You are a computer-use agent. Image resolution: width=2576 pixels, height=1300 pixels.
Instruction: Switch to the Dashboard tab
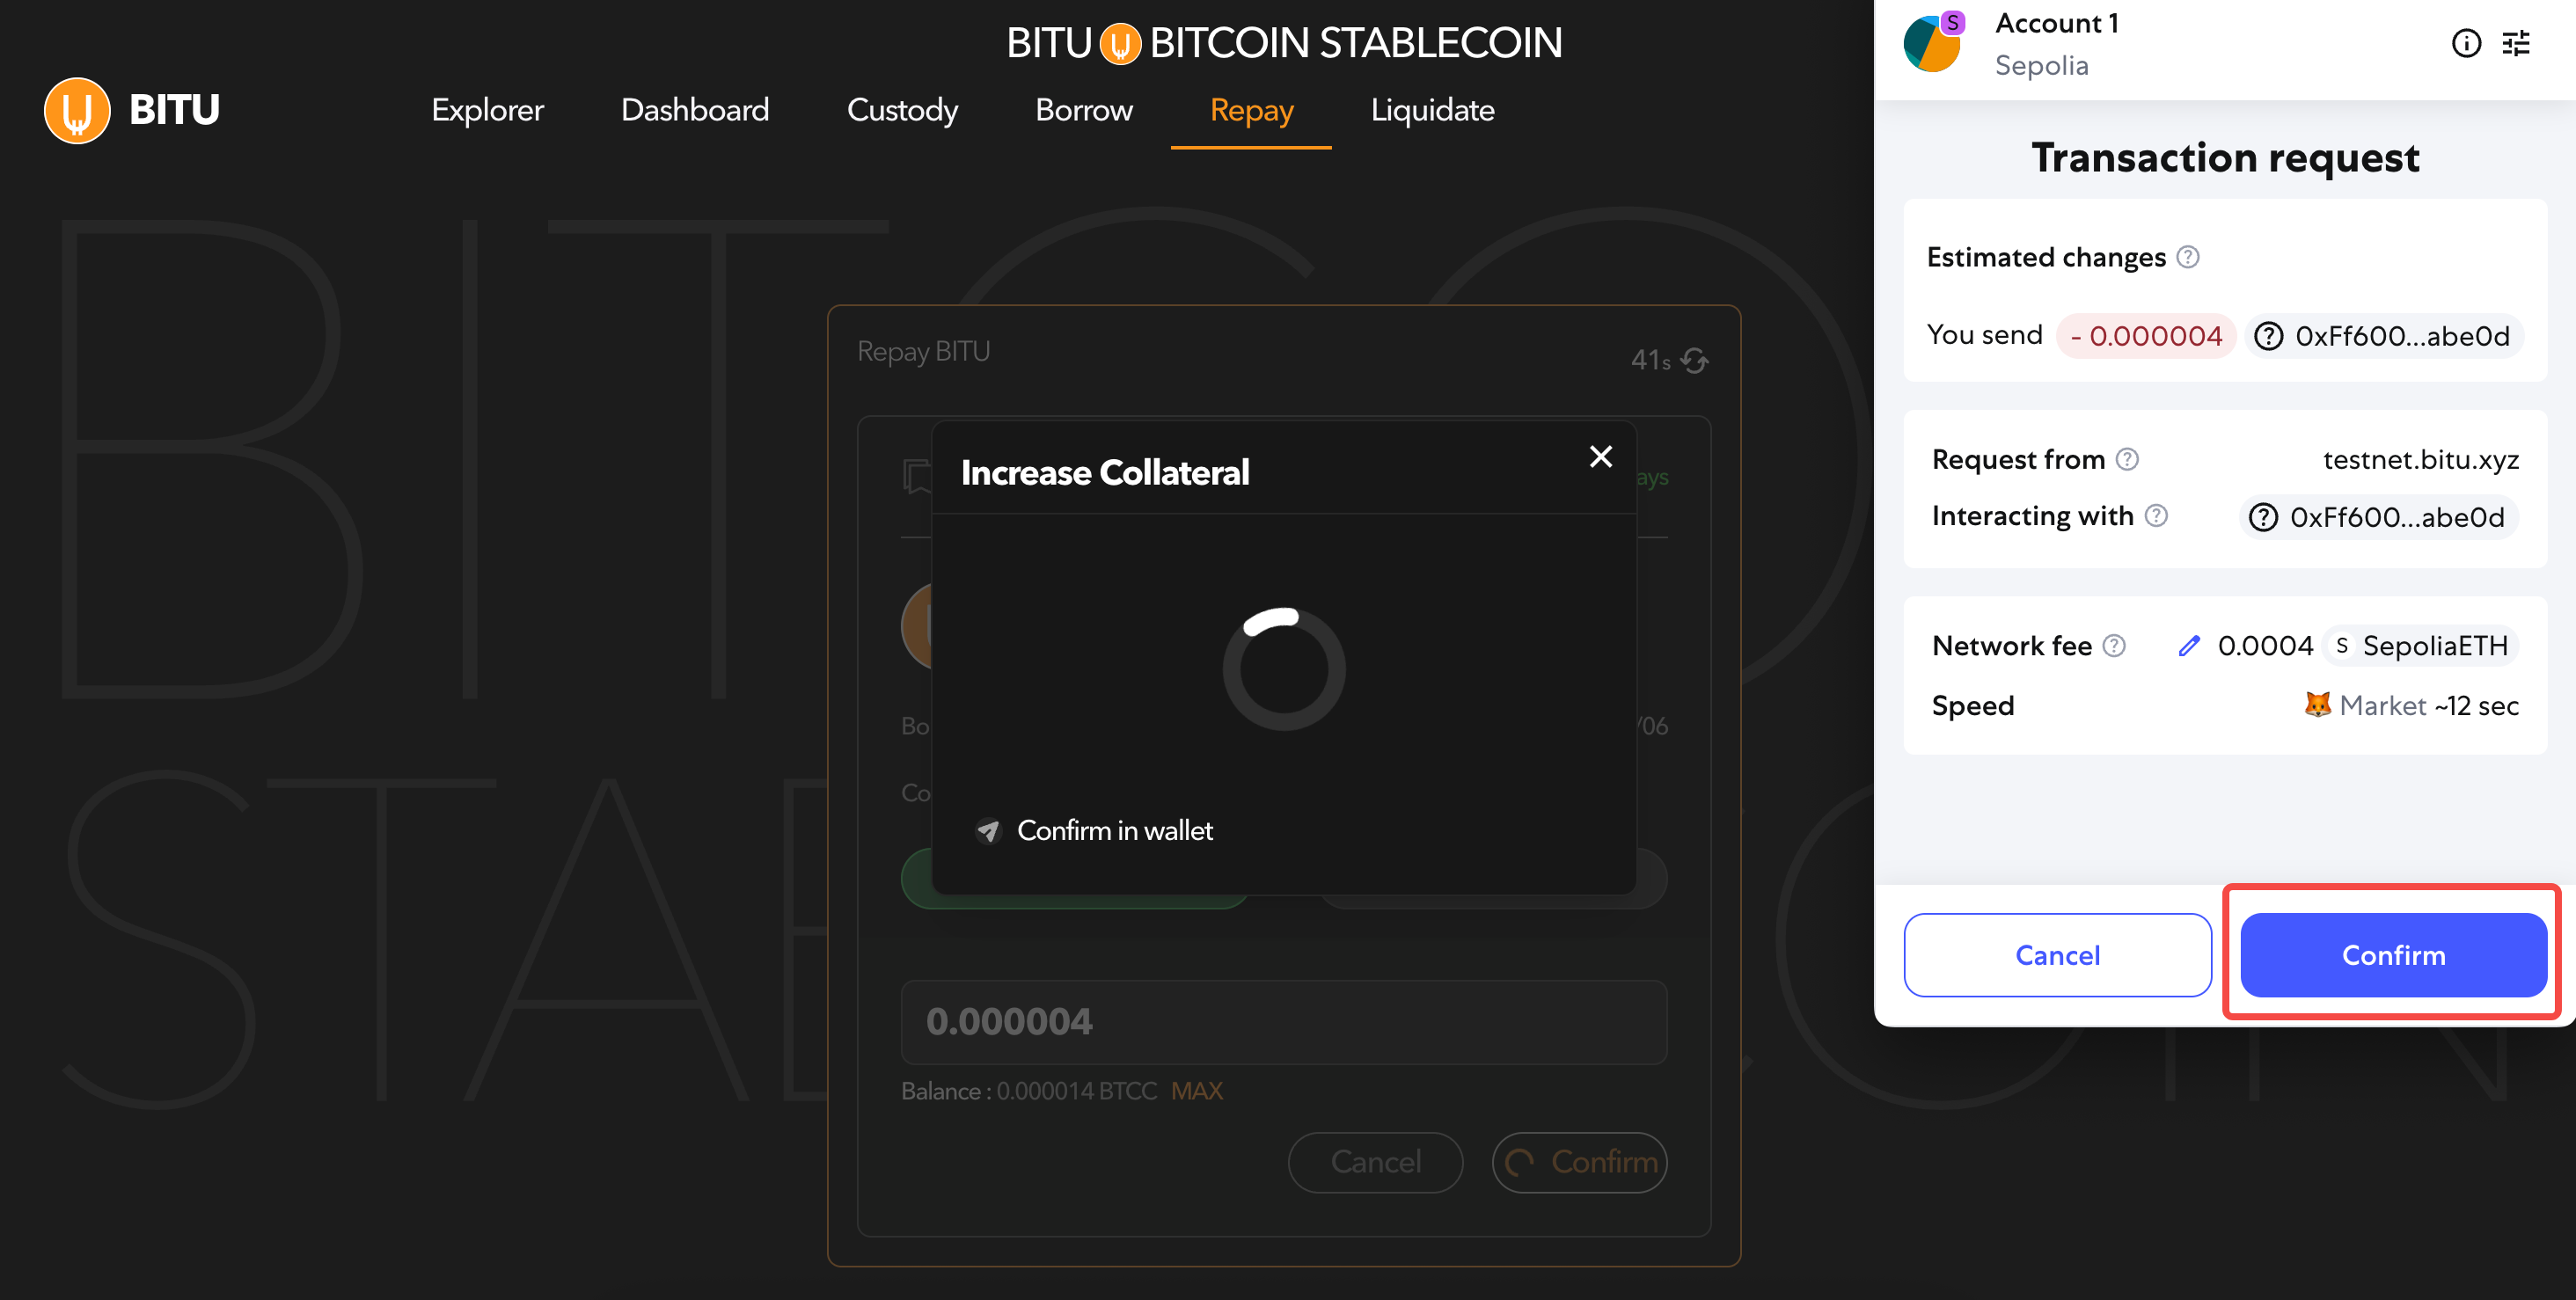pyautogui.click(x=695, y=110)
